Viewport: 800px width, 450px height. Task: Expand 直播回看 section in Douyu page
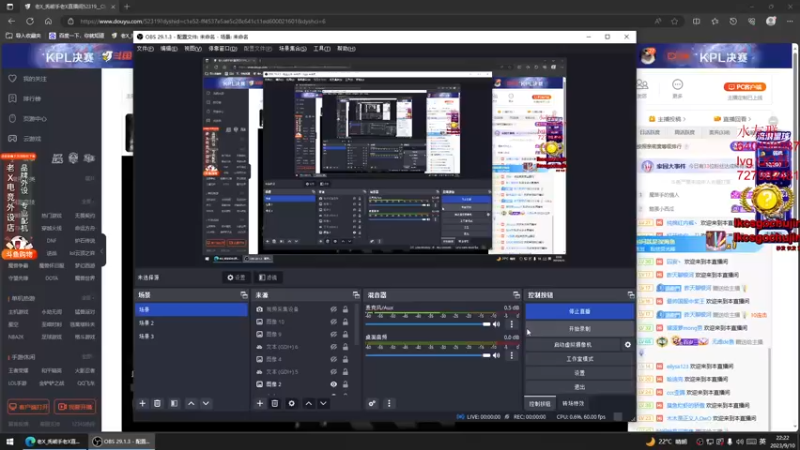732,119
